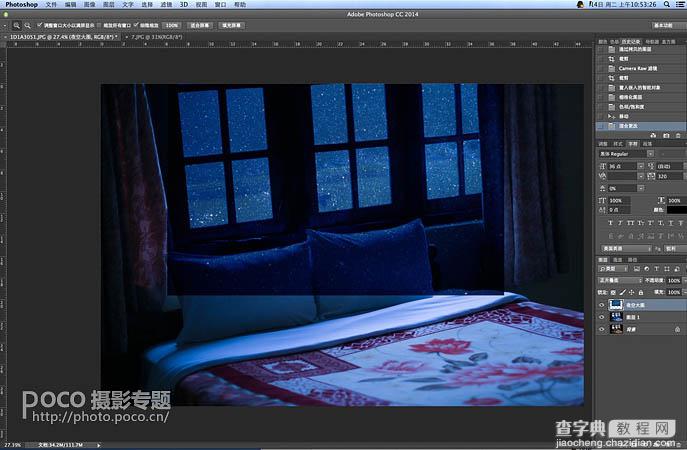Apply subscript text style
The height and width of the screenshot is (450, 687).
660,223
